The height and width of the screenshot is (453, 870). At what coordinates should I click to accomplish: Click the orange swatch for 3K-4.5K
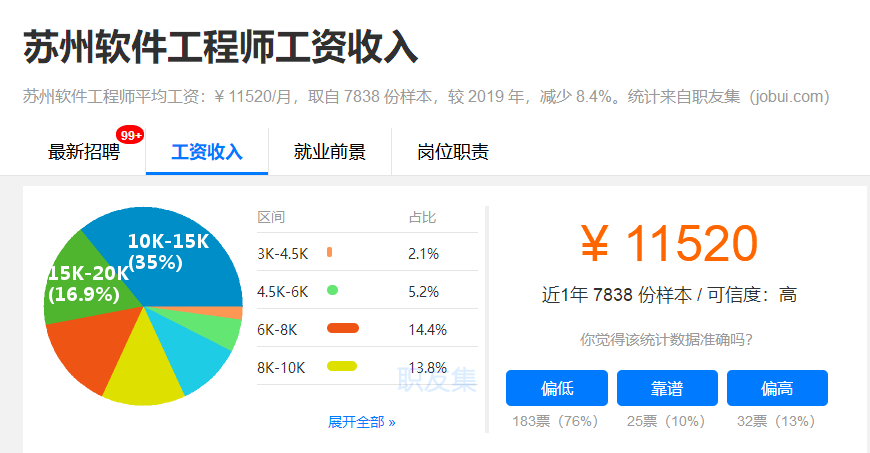click(330, 253)
